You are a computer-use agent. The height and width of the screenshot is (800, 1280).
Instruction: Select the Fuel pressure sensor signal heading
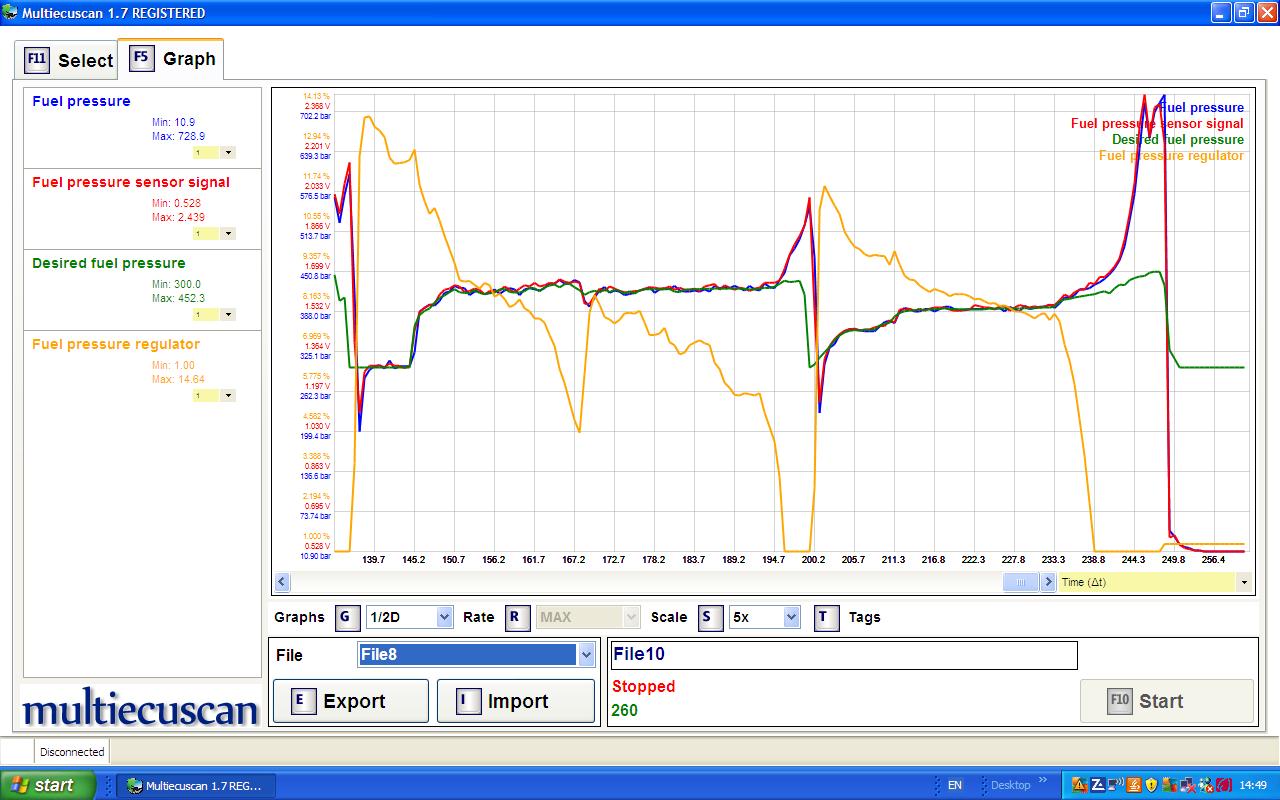pyautogui.click(x=131, y=182)
